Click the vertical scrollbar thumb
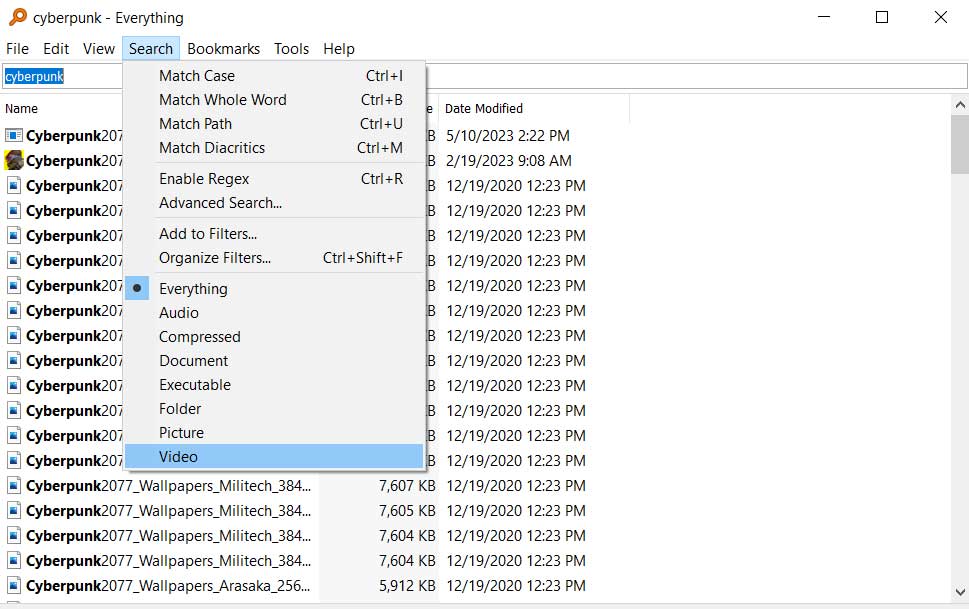This screenshot has width=969, height=609. [x=960, y=144]
